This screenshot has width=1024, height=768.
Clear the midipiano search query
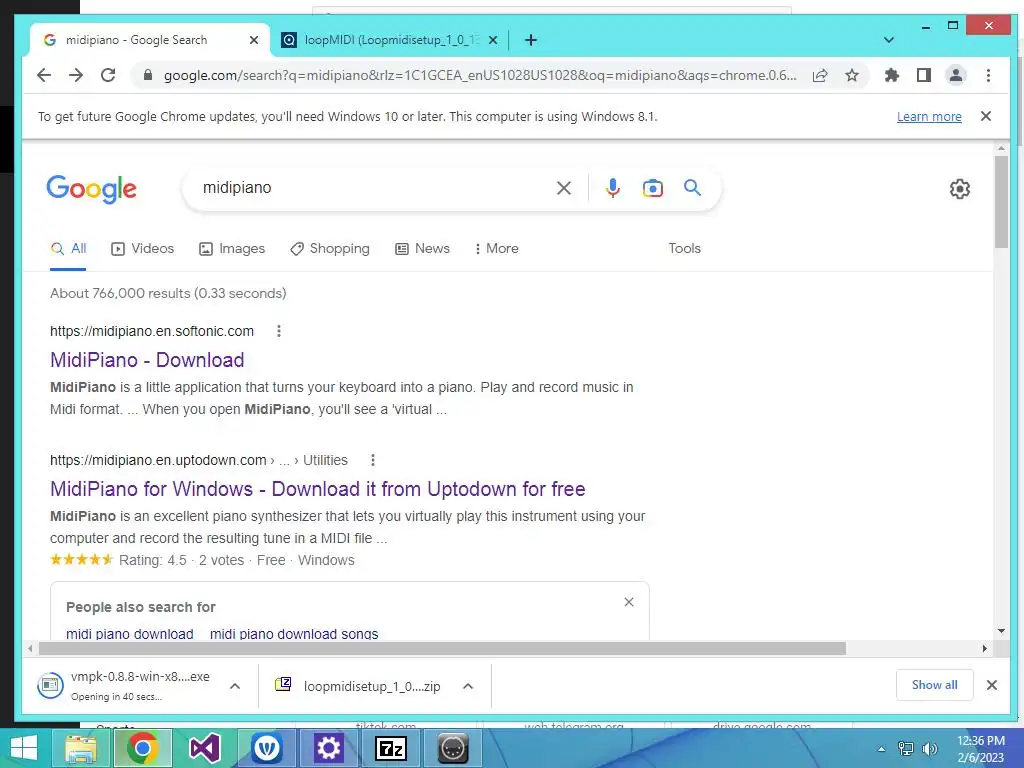[x=564, y=188]
